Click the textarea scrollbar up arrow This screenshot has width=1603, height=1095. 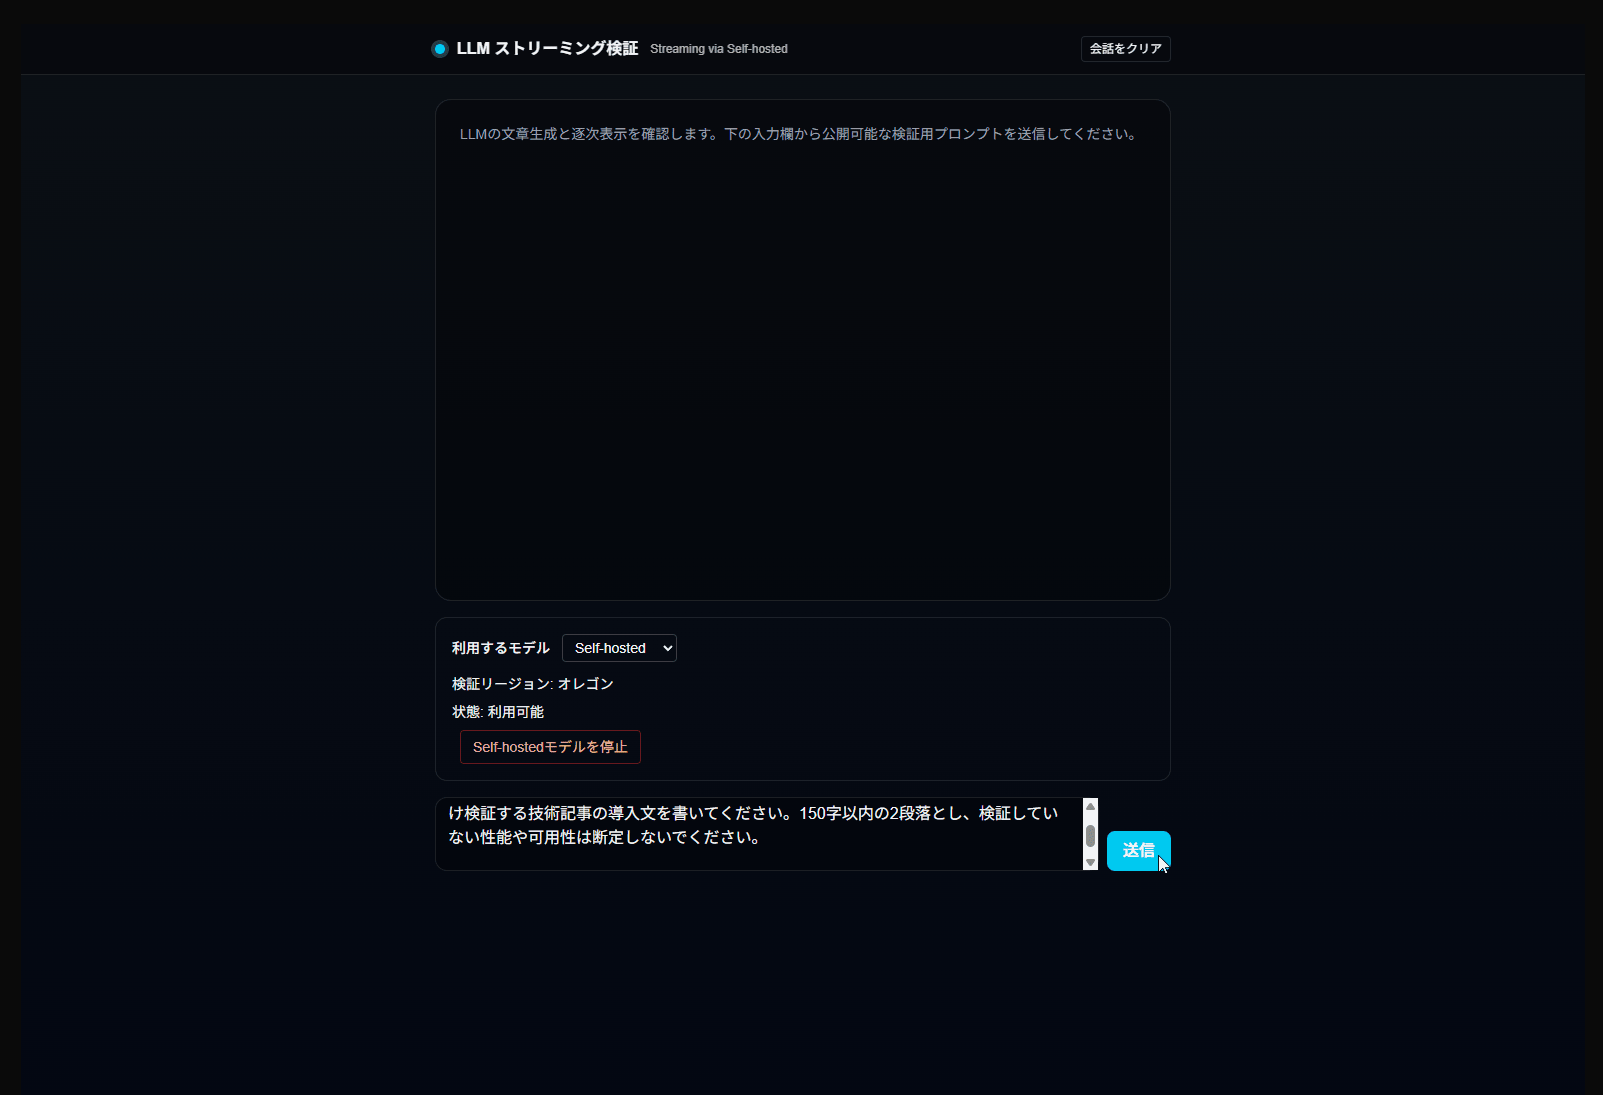point(1090,806)
